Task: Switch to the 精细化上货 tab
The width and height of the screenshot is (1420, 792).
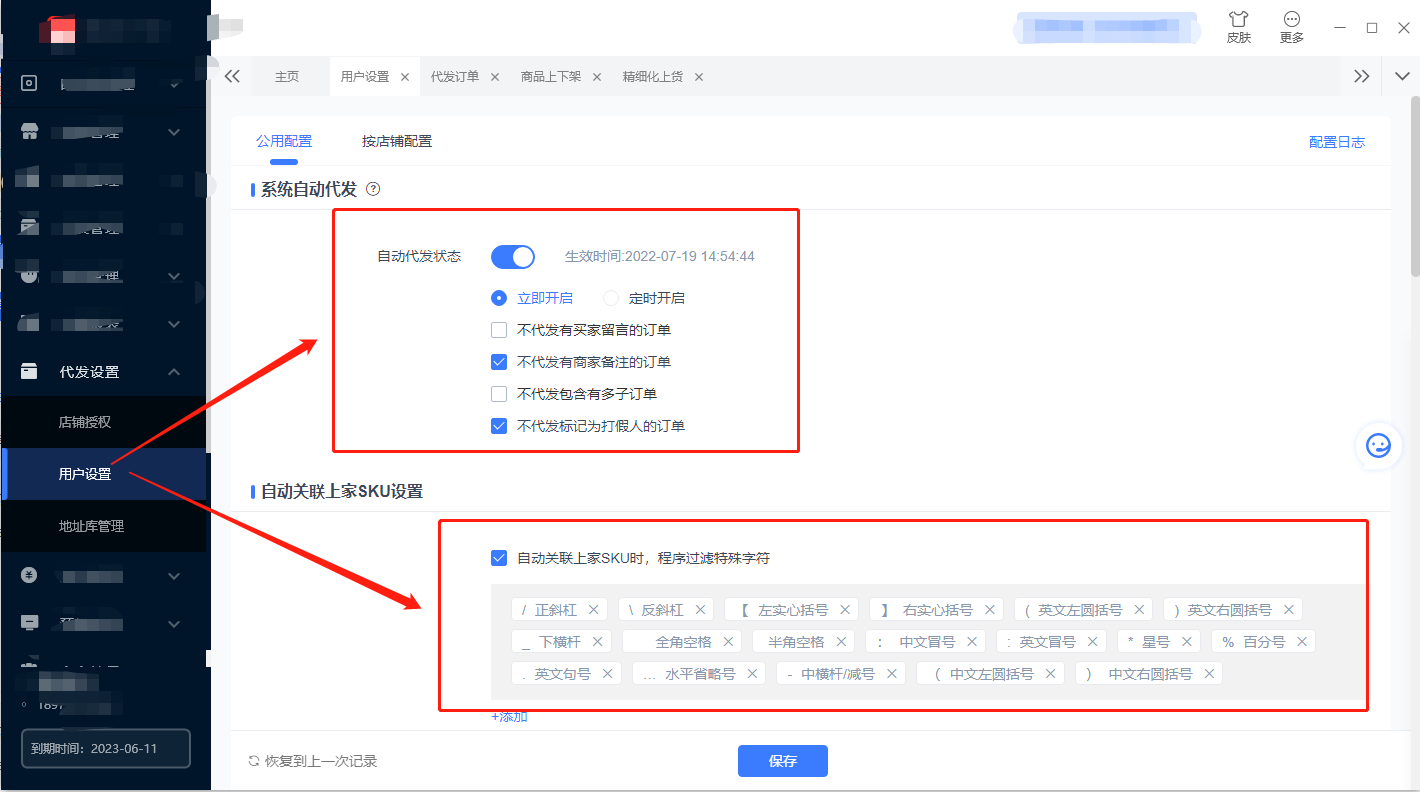Action: (653, 77)
